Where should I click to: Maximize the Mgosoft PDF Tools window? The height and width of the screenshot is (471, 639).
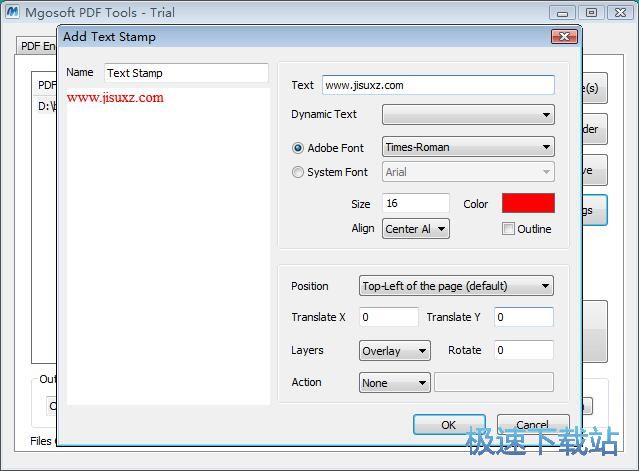coord(591,13)
